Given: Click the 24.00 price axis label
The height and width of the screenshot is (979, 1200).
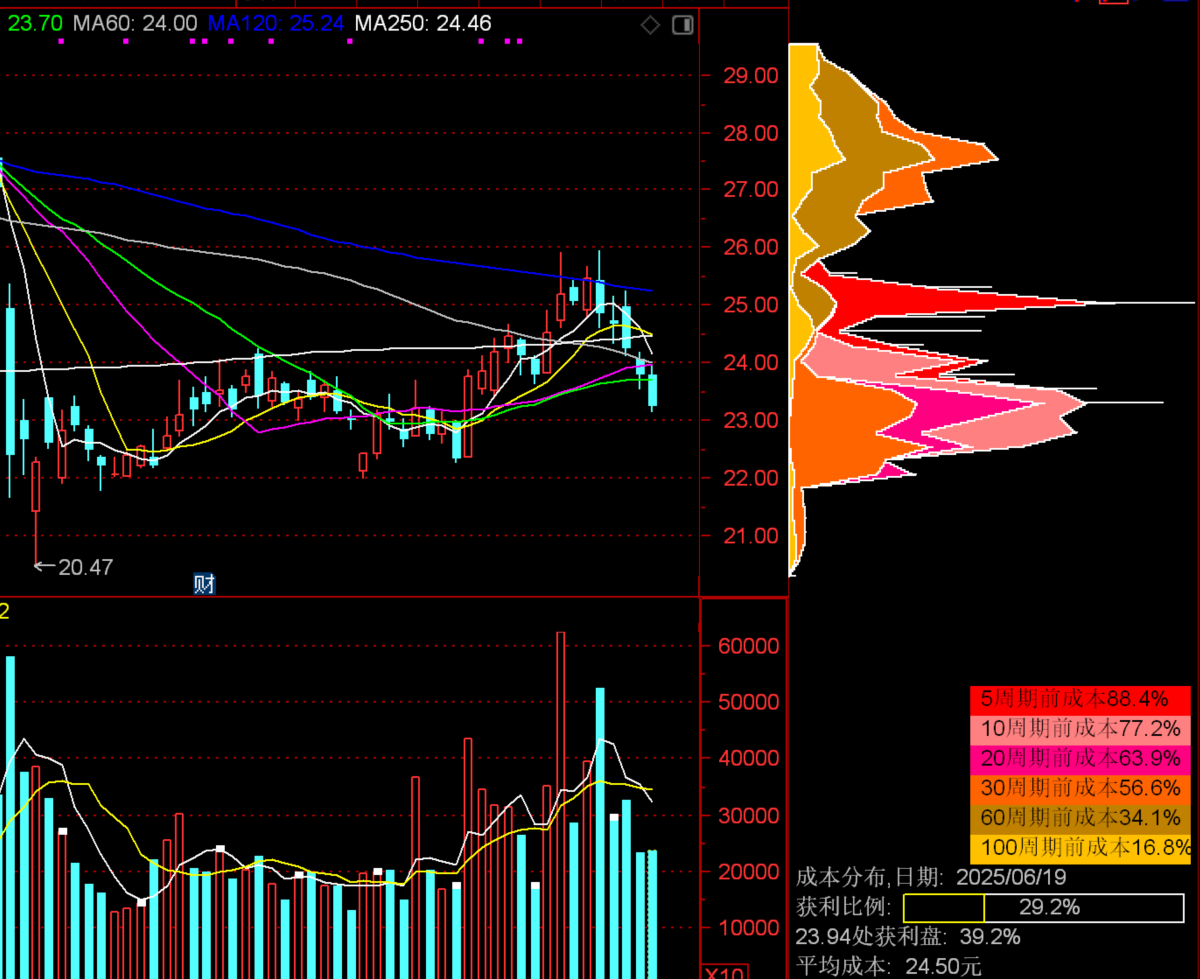Looking at the screenshot, I should pos(751,362).
